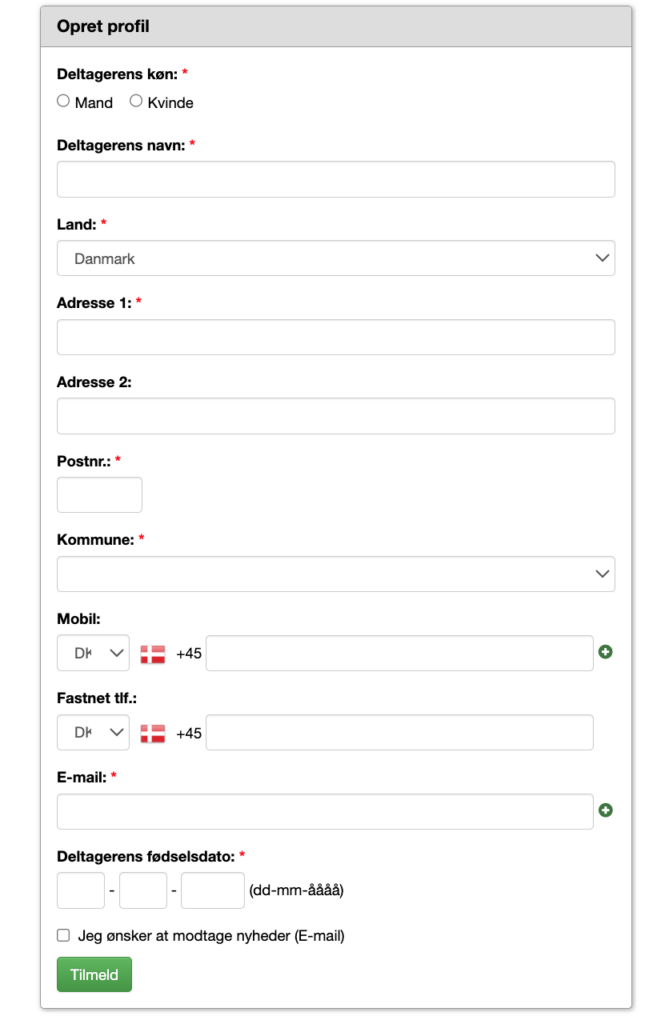Click the green plus icon beside Mobil field
Screen dimensions: 661x1024
(x=605, y=652)
